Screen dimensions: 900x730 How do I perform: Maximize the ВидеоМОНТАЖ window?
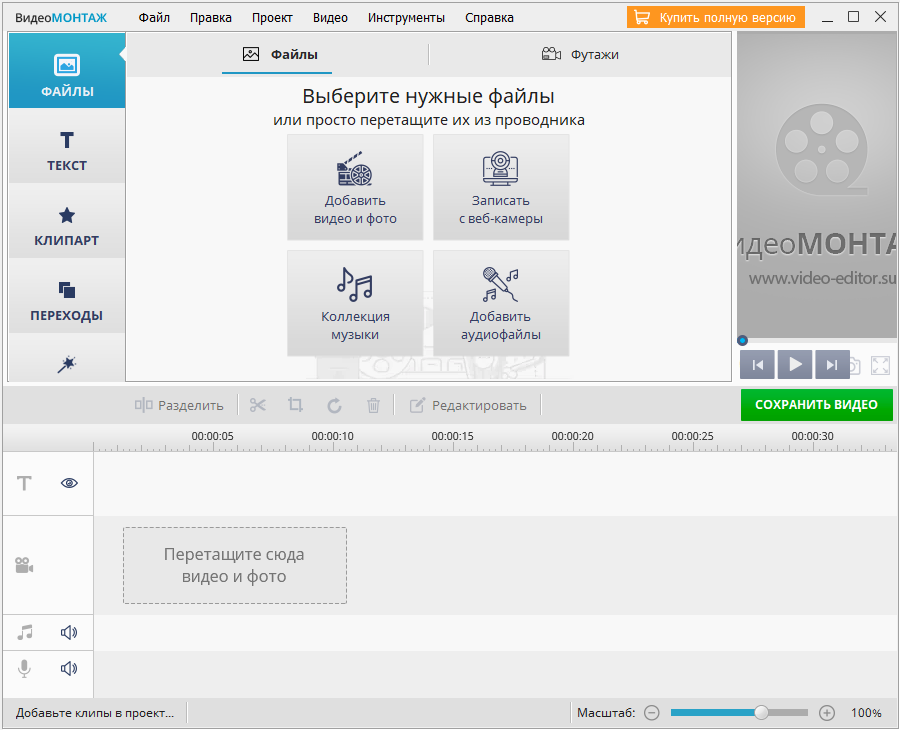click(854, 17)
